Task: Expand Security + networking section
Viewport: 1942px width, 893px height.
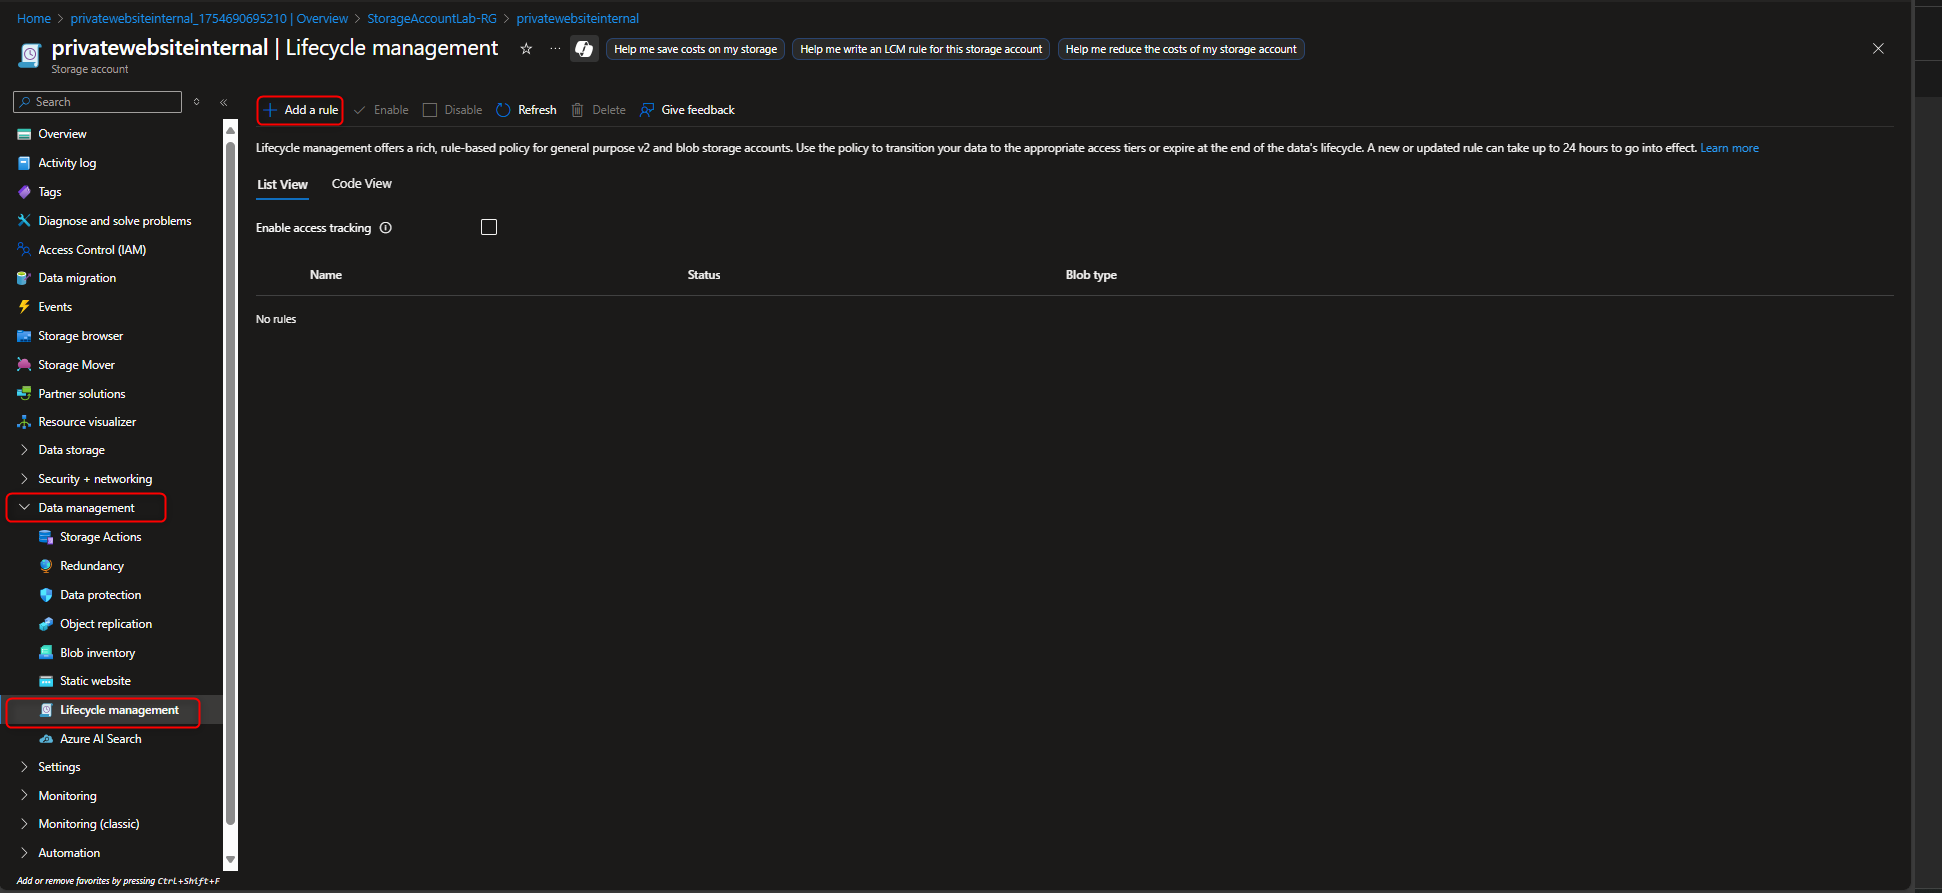Action: (24, 479)
